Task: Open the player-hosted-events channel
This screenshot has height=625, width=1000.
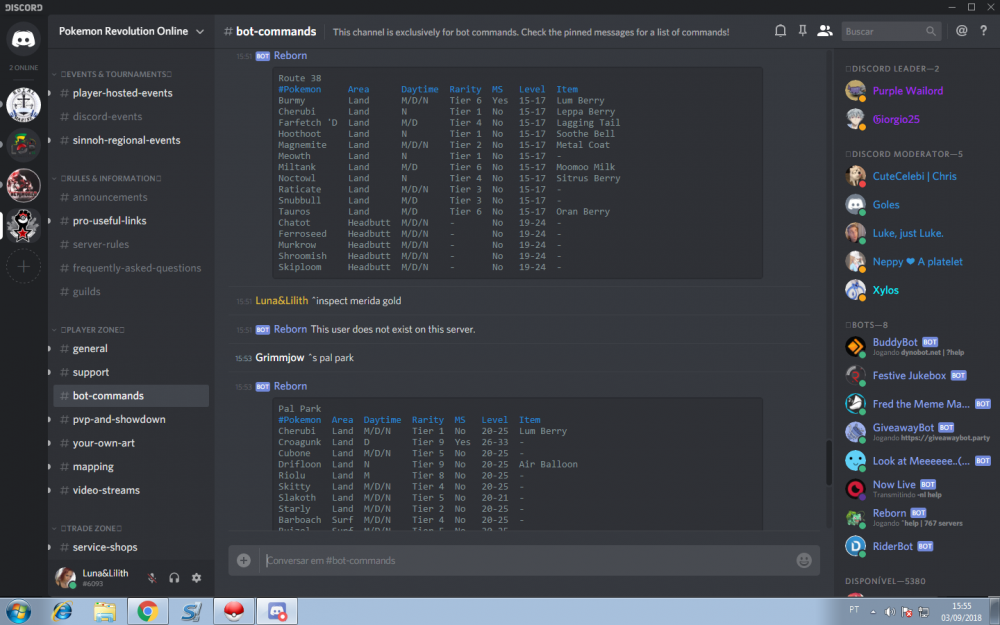Action: tap(131, 93)
